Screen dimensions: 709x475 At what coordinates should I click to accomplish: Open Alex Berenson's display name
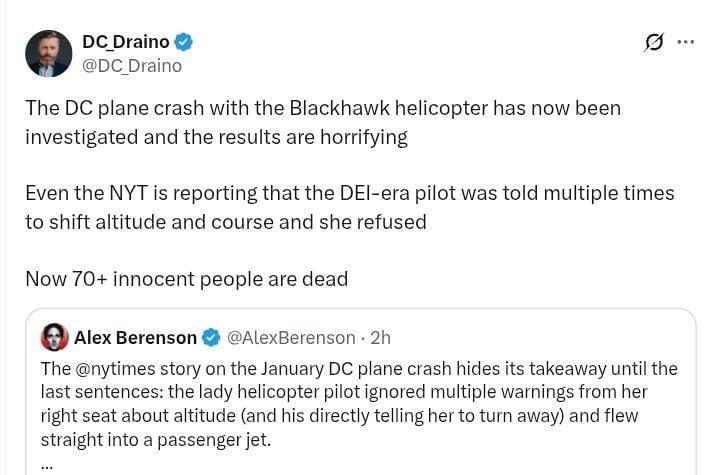135,337
